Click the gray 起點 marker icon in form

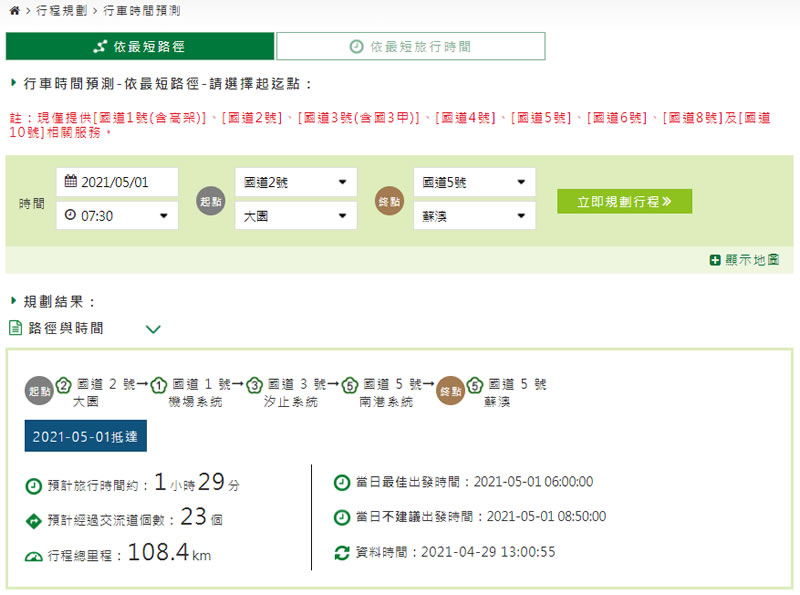click(x=211, y=201)
